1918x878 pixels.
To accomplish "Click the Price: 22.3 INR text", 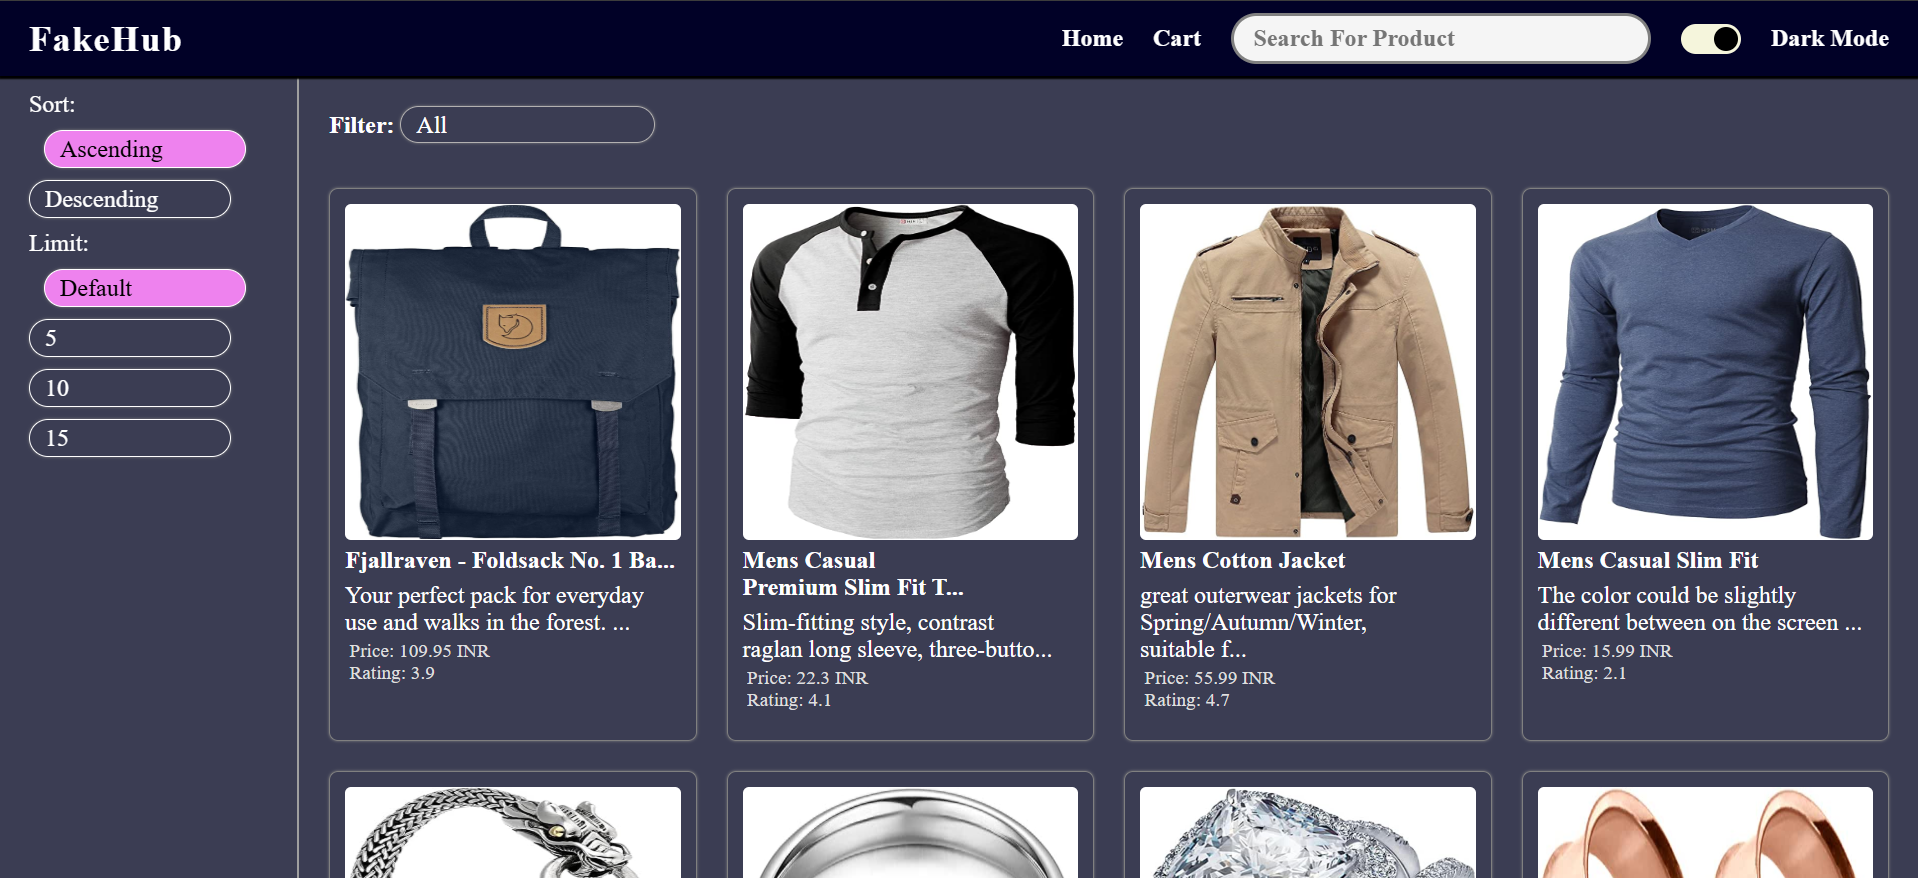I will [x=807, y=678].
